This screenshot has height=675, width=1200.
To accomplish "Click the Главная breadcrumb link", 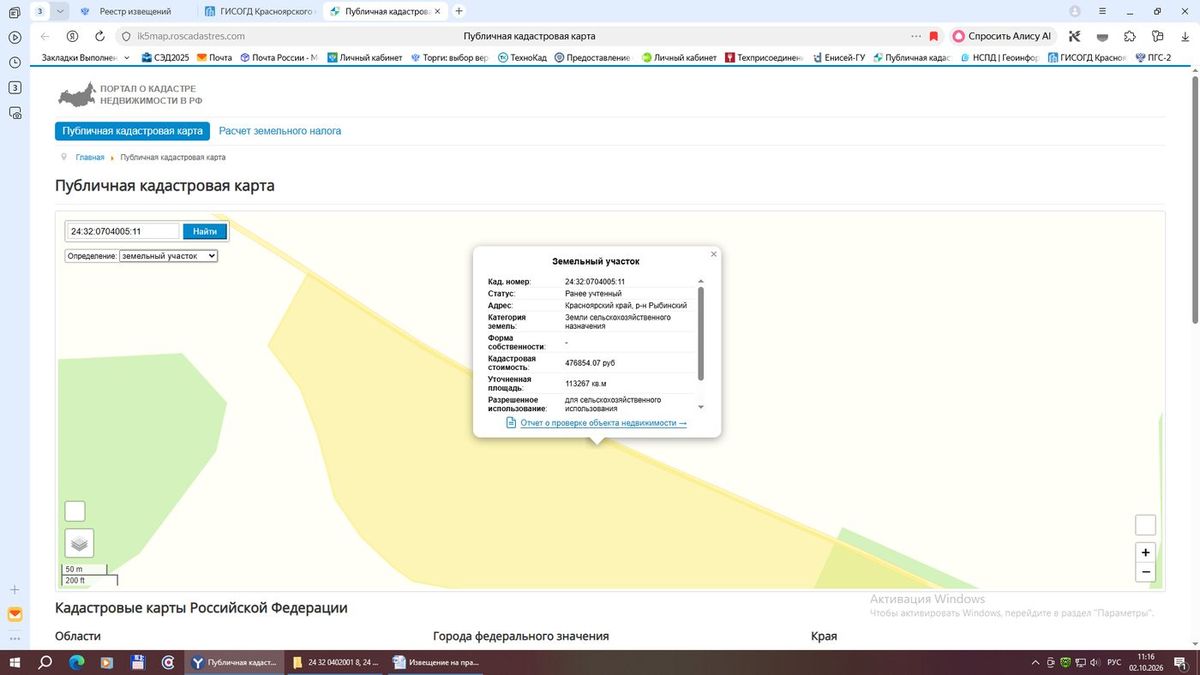I will (x=90, y=158).
